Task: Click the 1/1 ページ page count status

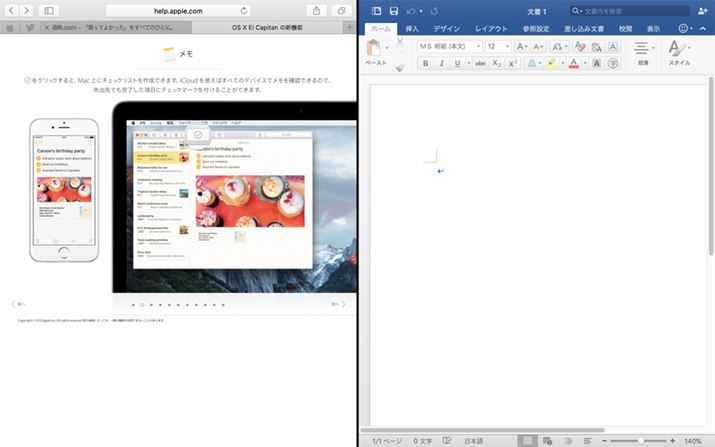Action: click(x=387, y=441)
